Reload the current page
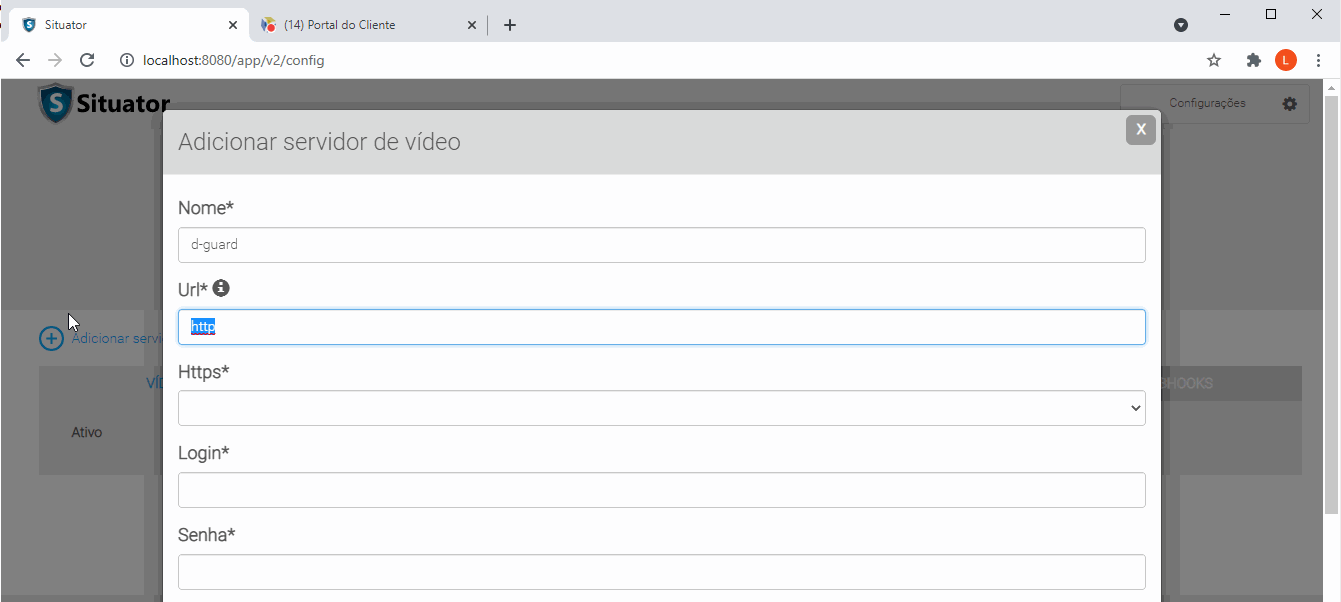1341x602 pixels. (87, 60)
